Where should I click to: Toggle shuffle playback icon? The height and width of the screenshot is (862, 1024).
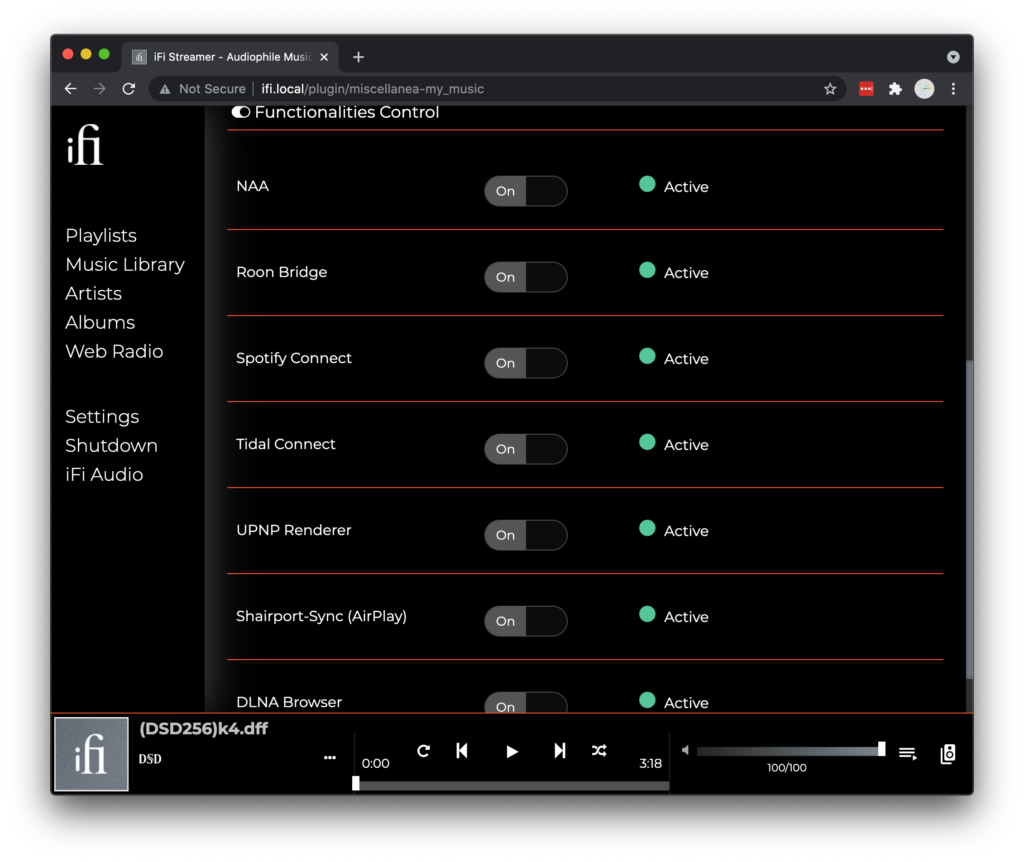[599, 751]
